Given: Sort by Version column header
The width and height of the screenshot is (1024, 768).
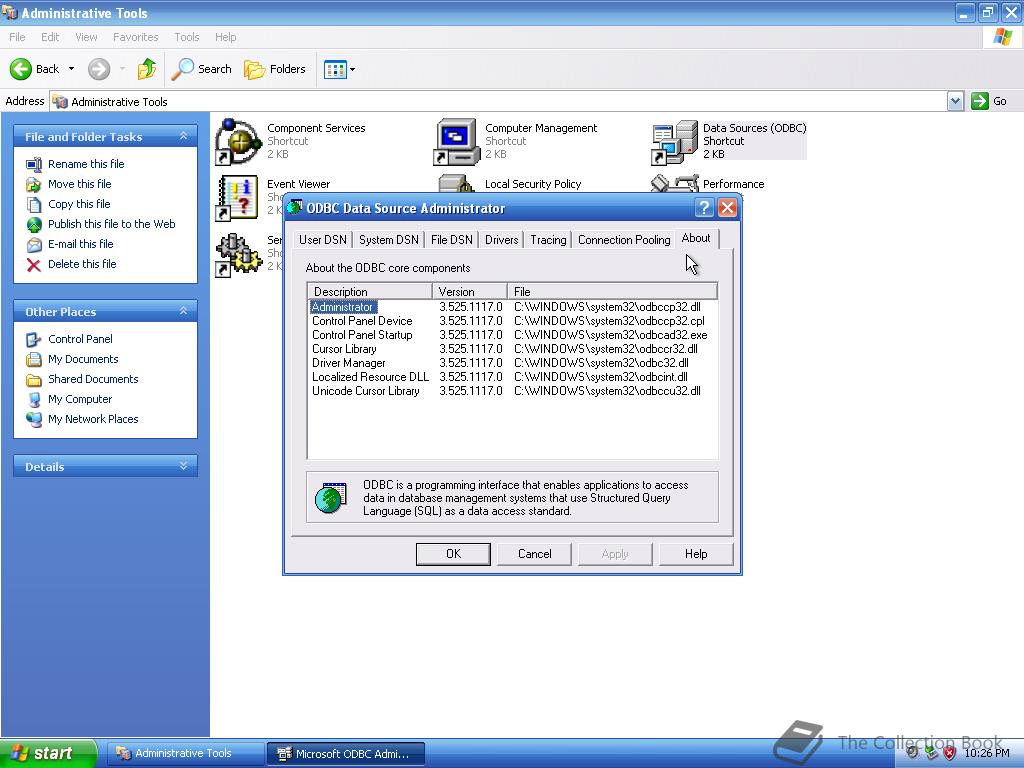Looking at the screenshot, I should point(470,291).
